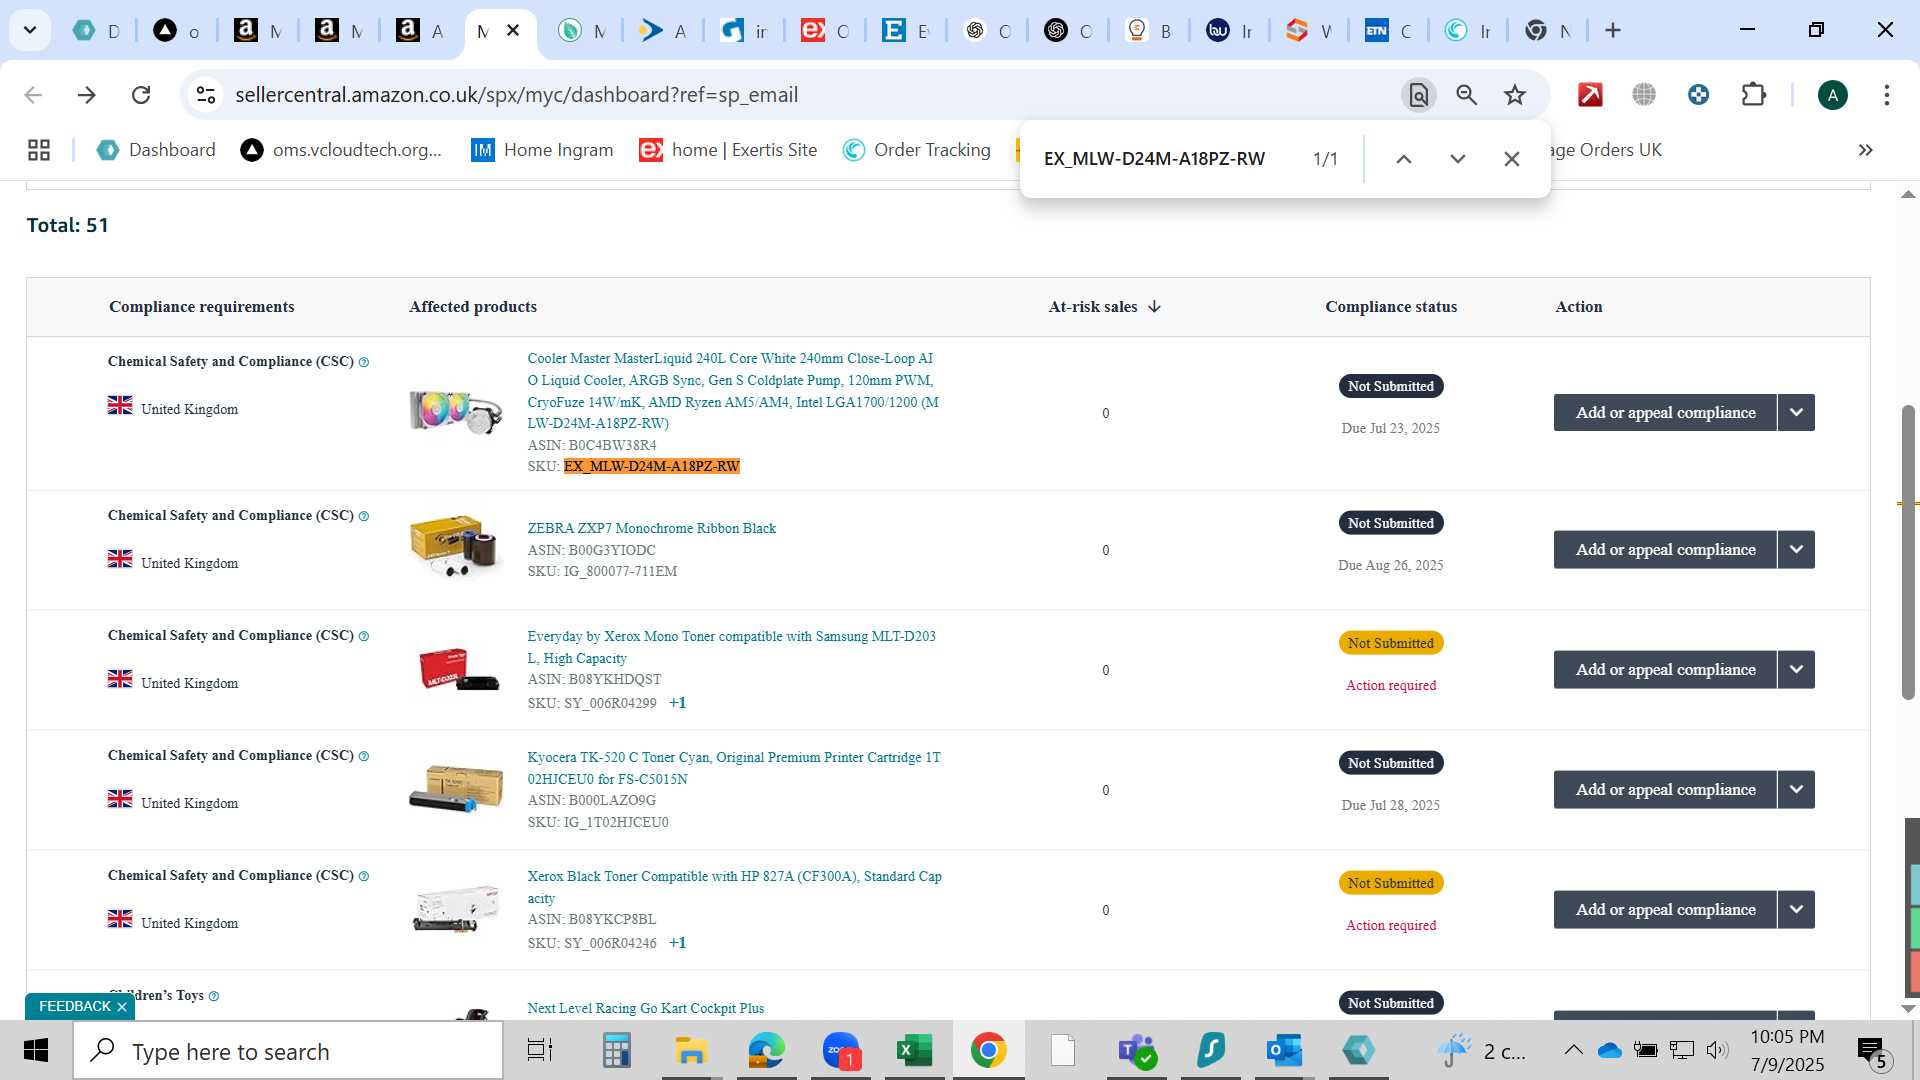Click the browser back arrow

[x=33, y=95]
